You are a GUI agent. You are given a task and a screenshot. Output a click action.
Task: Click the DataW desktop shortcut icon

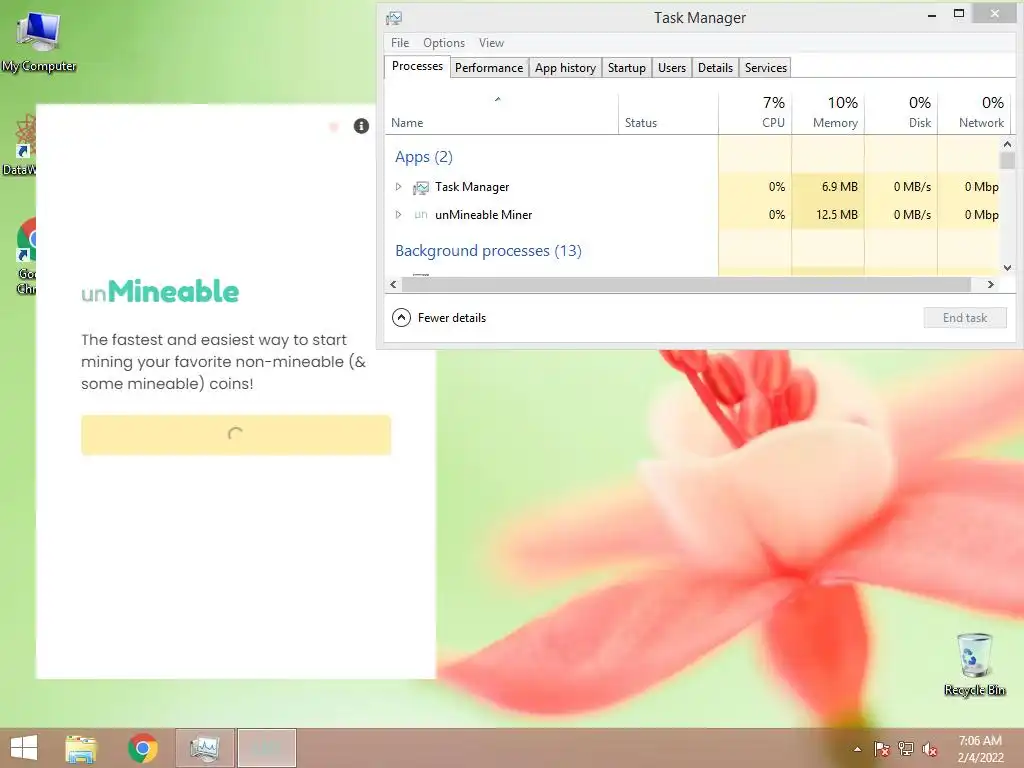[x=22, y=145]
